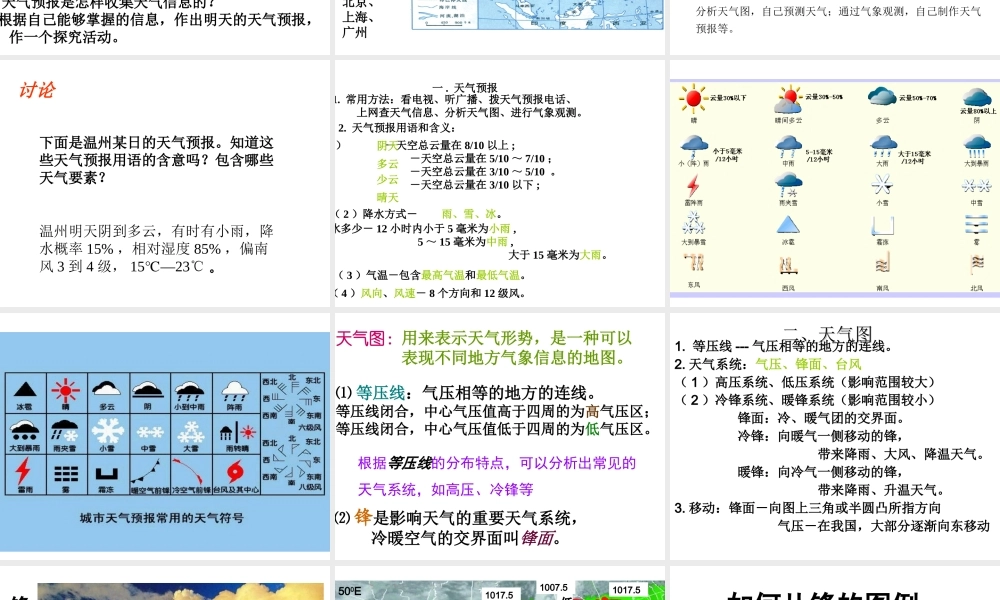Click the 多云 cloud icon on cream slide

[x=882, y=97]
